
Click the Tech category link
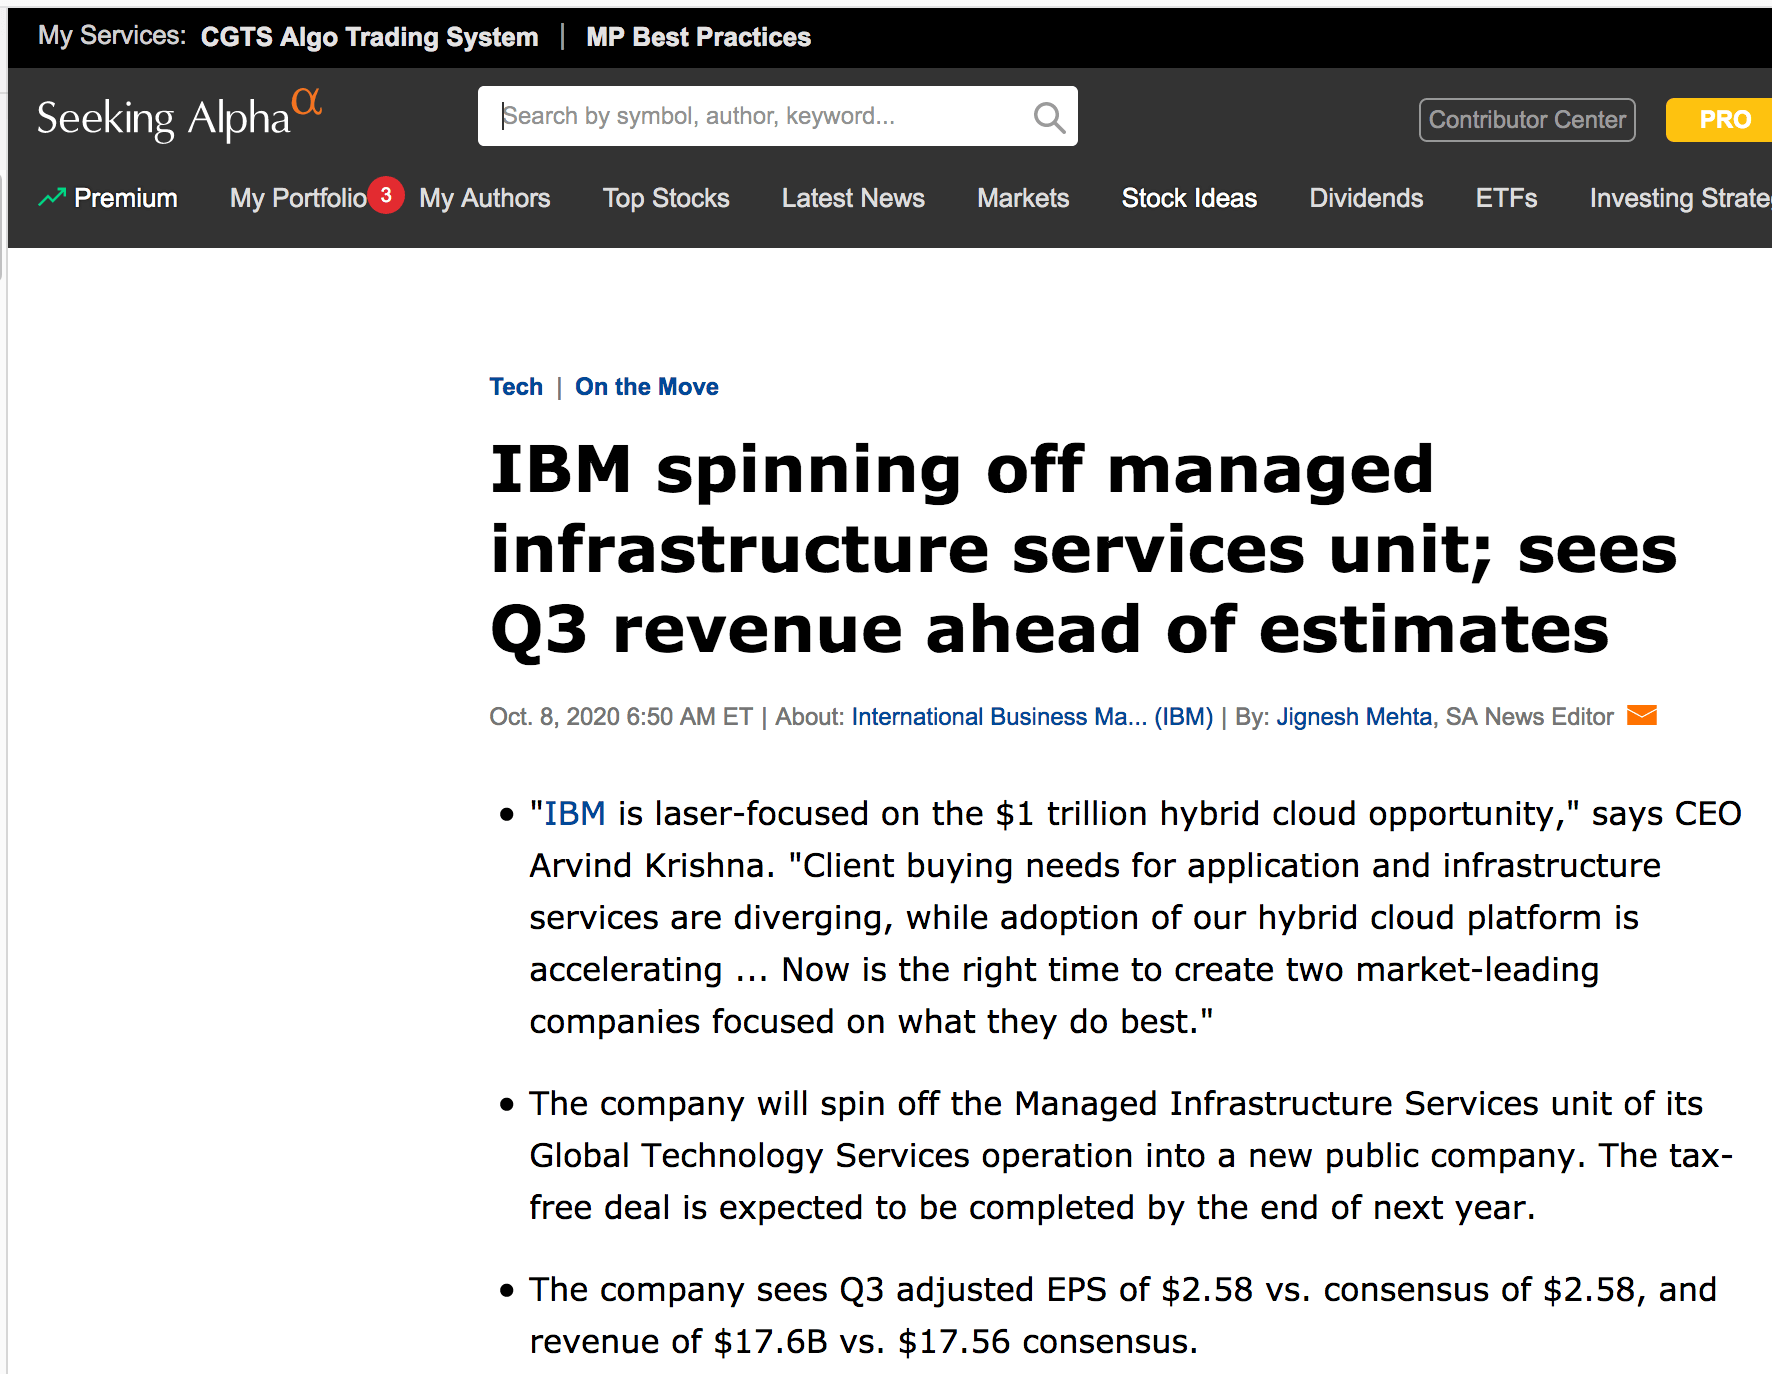[x=516, y=387]
